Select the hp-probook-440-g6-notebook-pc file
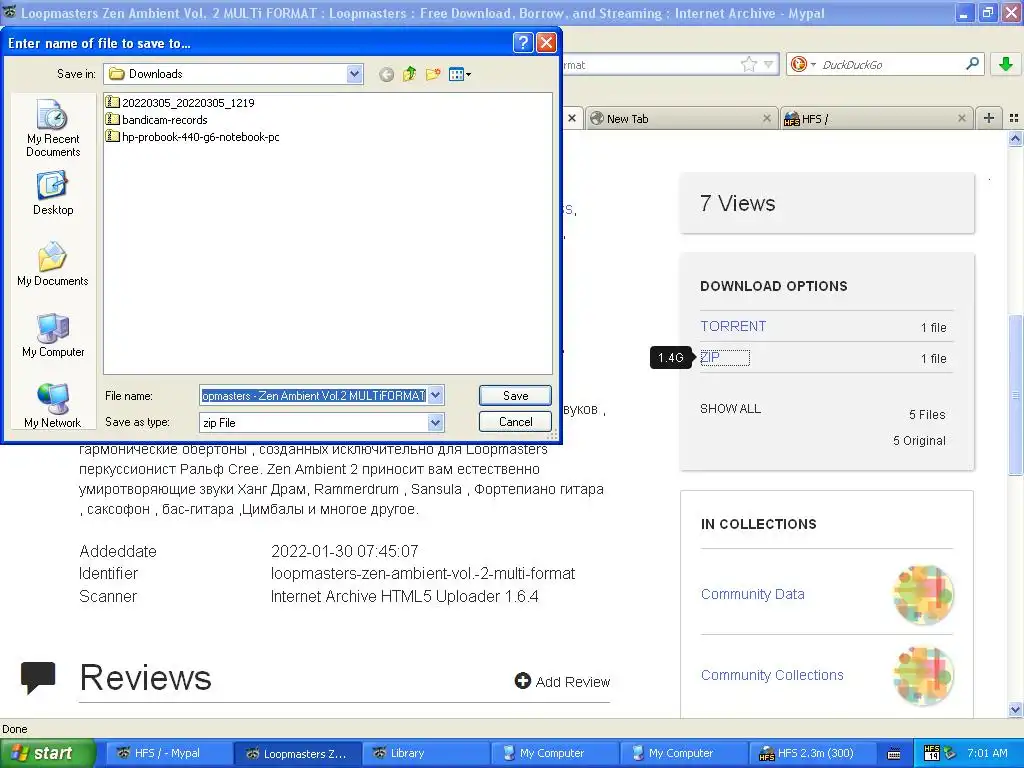 [193, 136]
